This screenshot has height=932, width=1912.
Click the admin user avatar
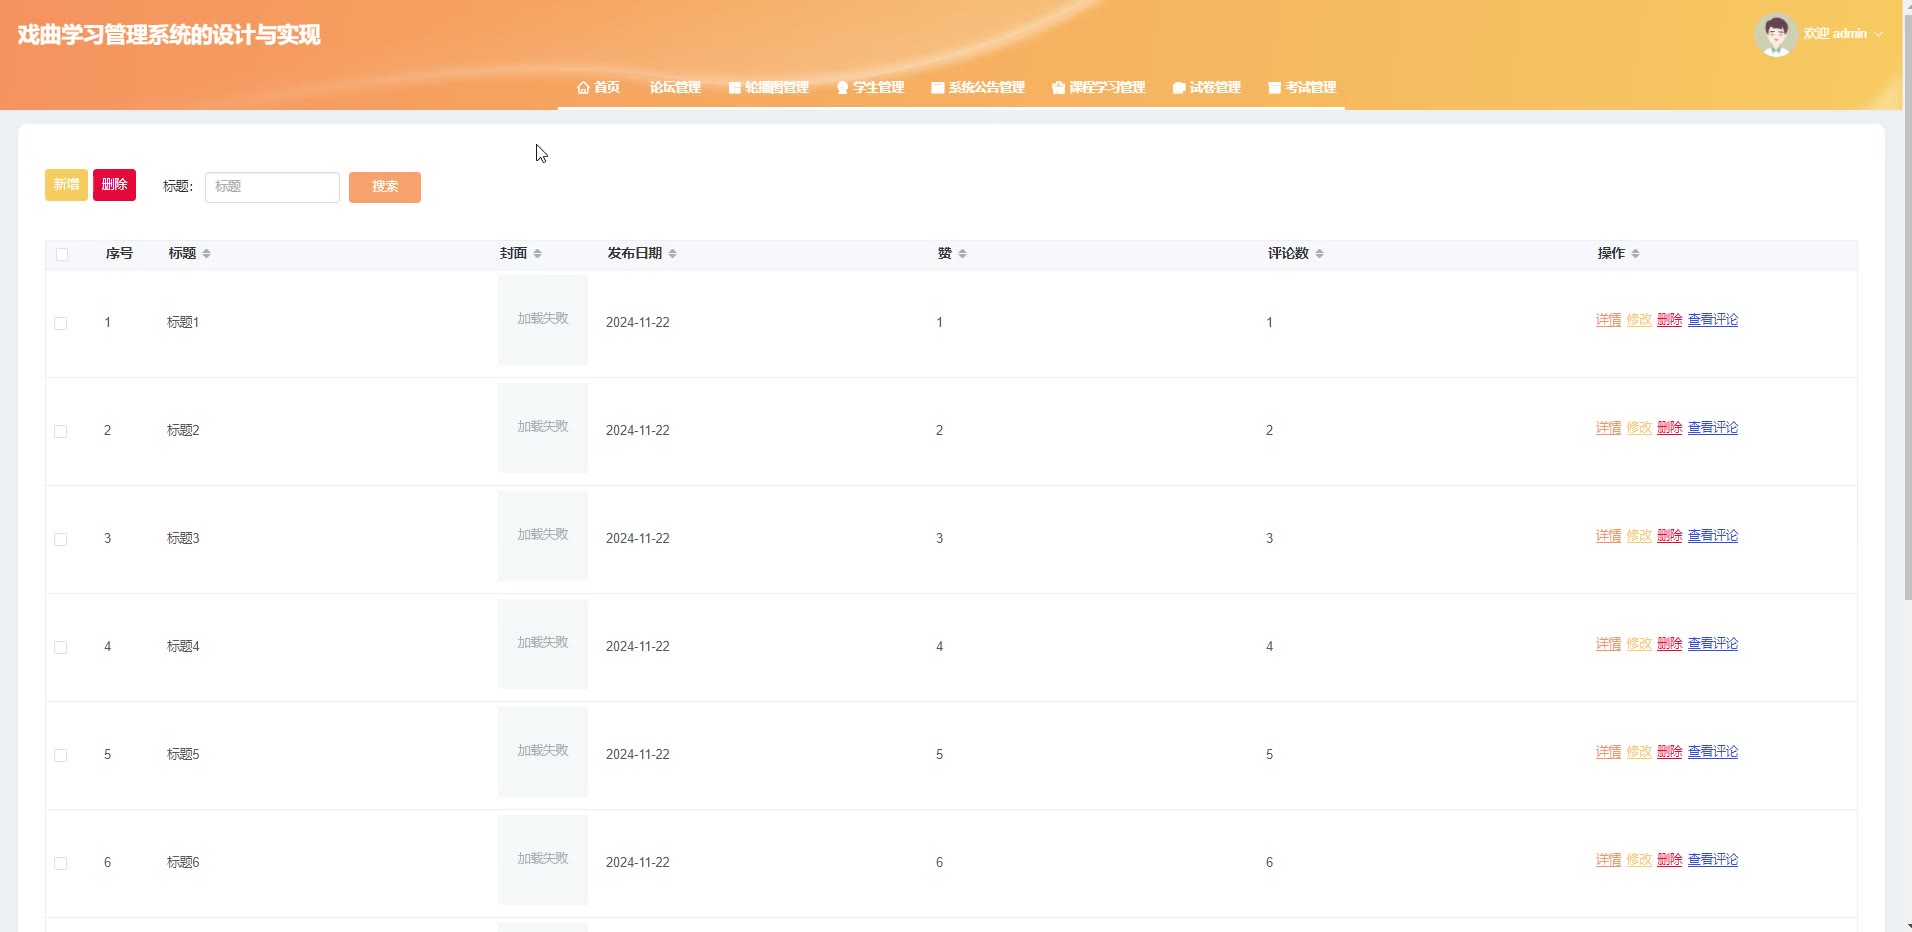click(x=1776, y=35)
